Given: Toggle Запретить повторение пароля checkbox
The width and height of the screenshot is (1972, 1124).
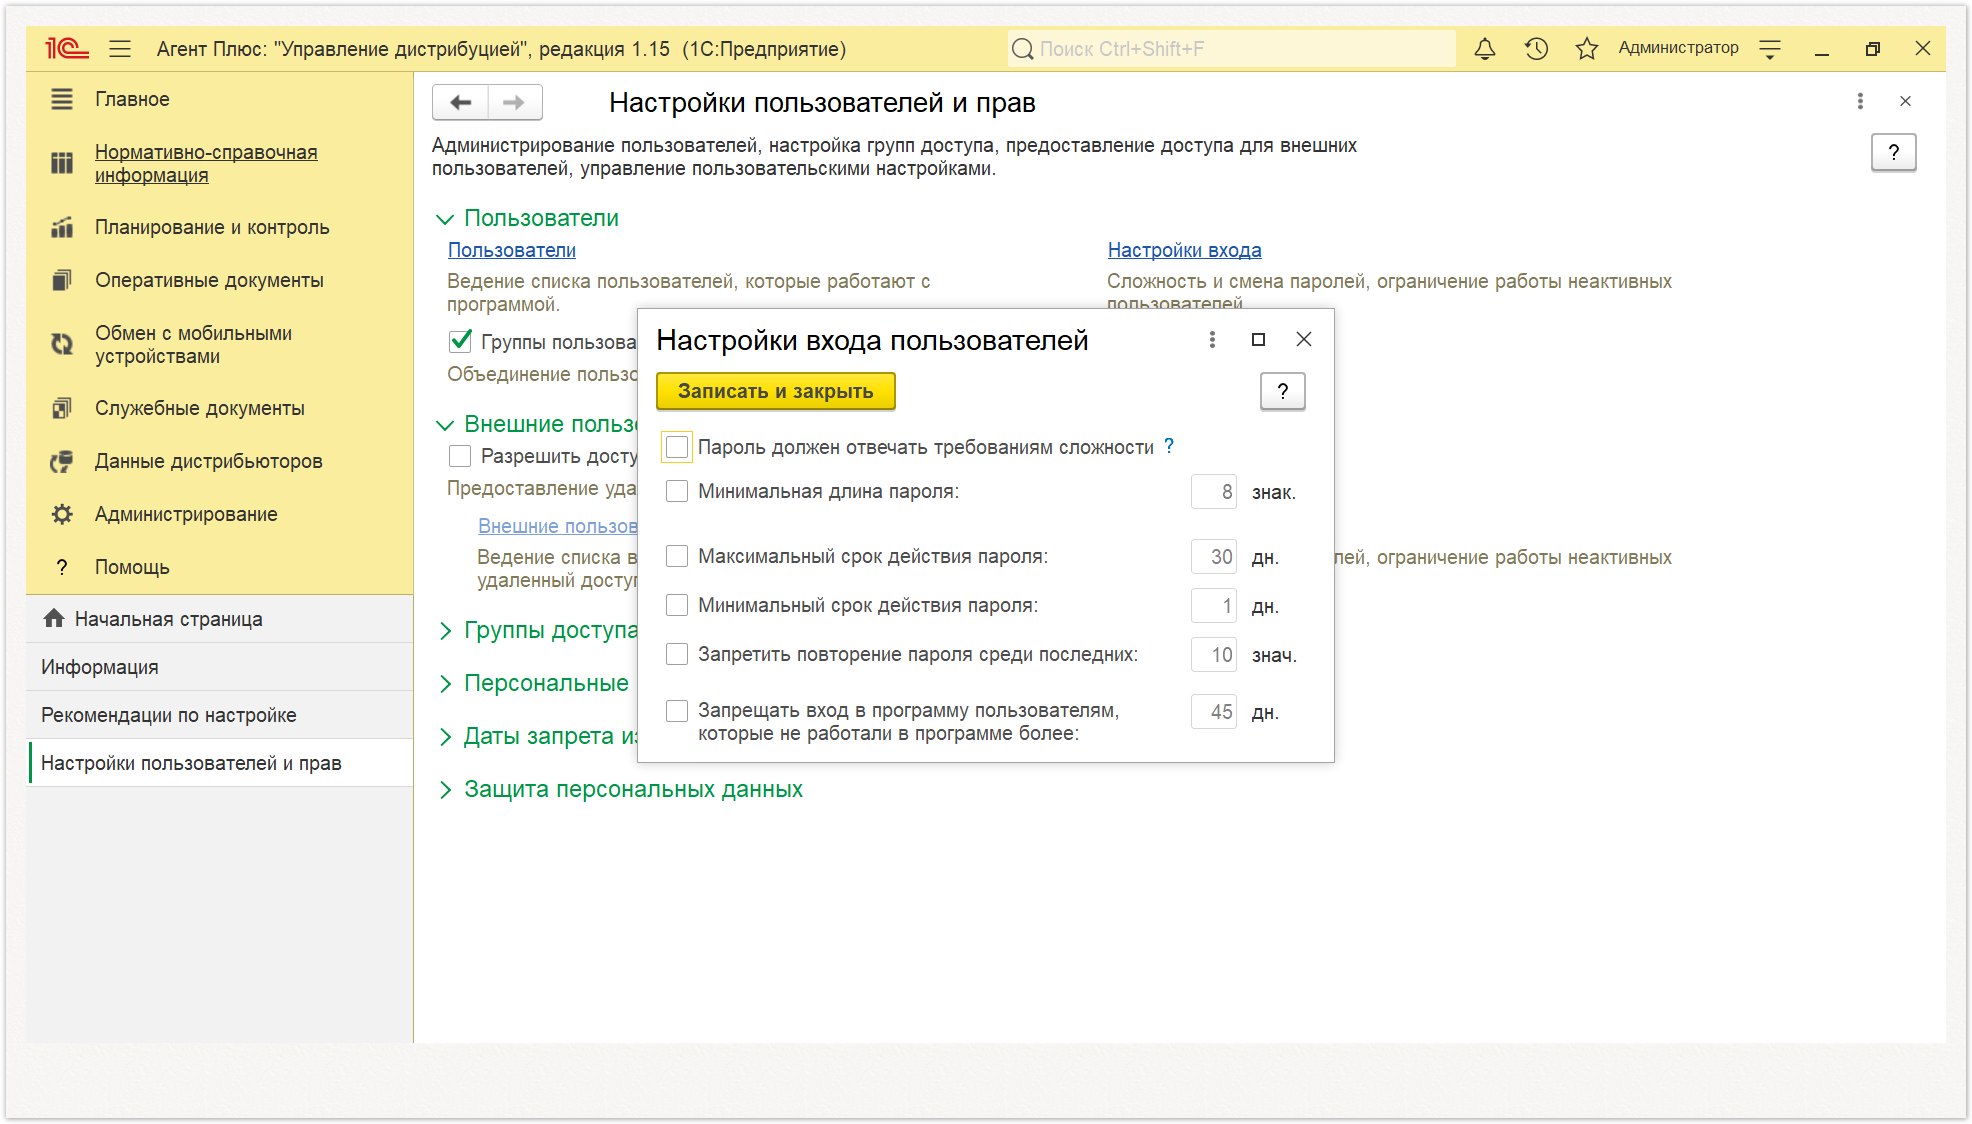Looking at the screenshot, I should (x=677, y=654).
